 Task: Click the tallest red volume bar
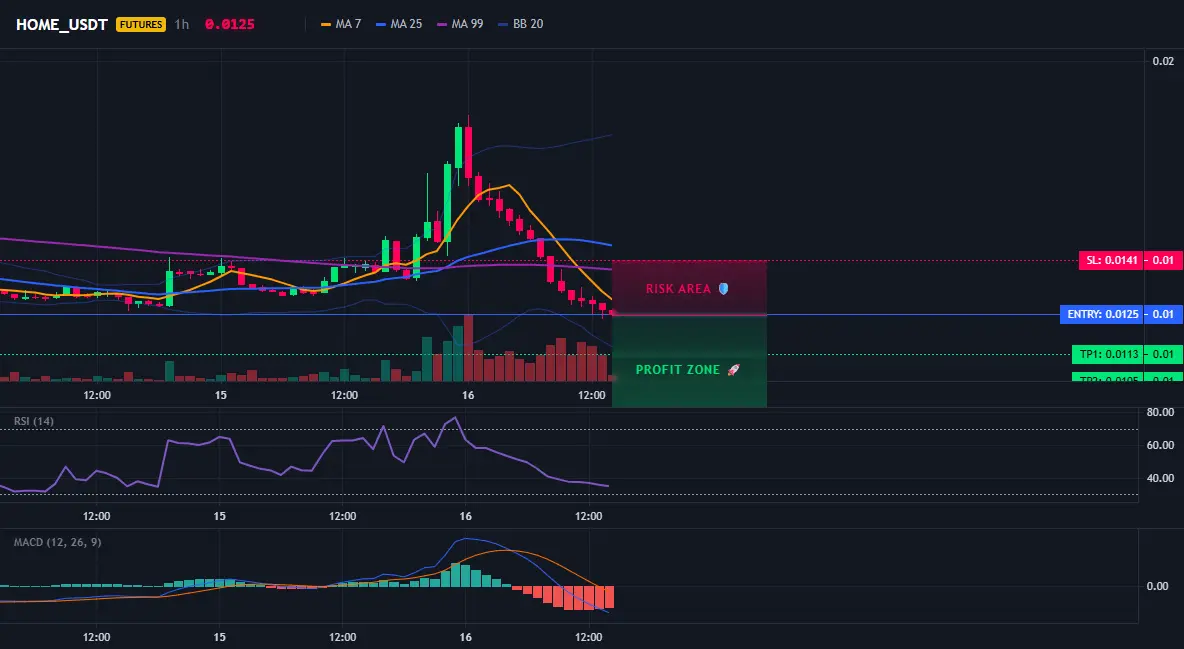tap(468, 348)
